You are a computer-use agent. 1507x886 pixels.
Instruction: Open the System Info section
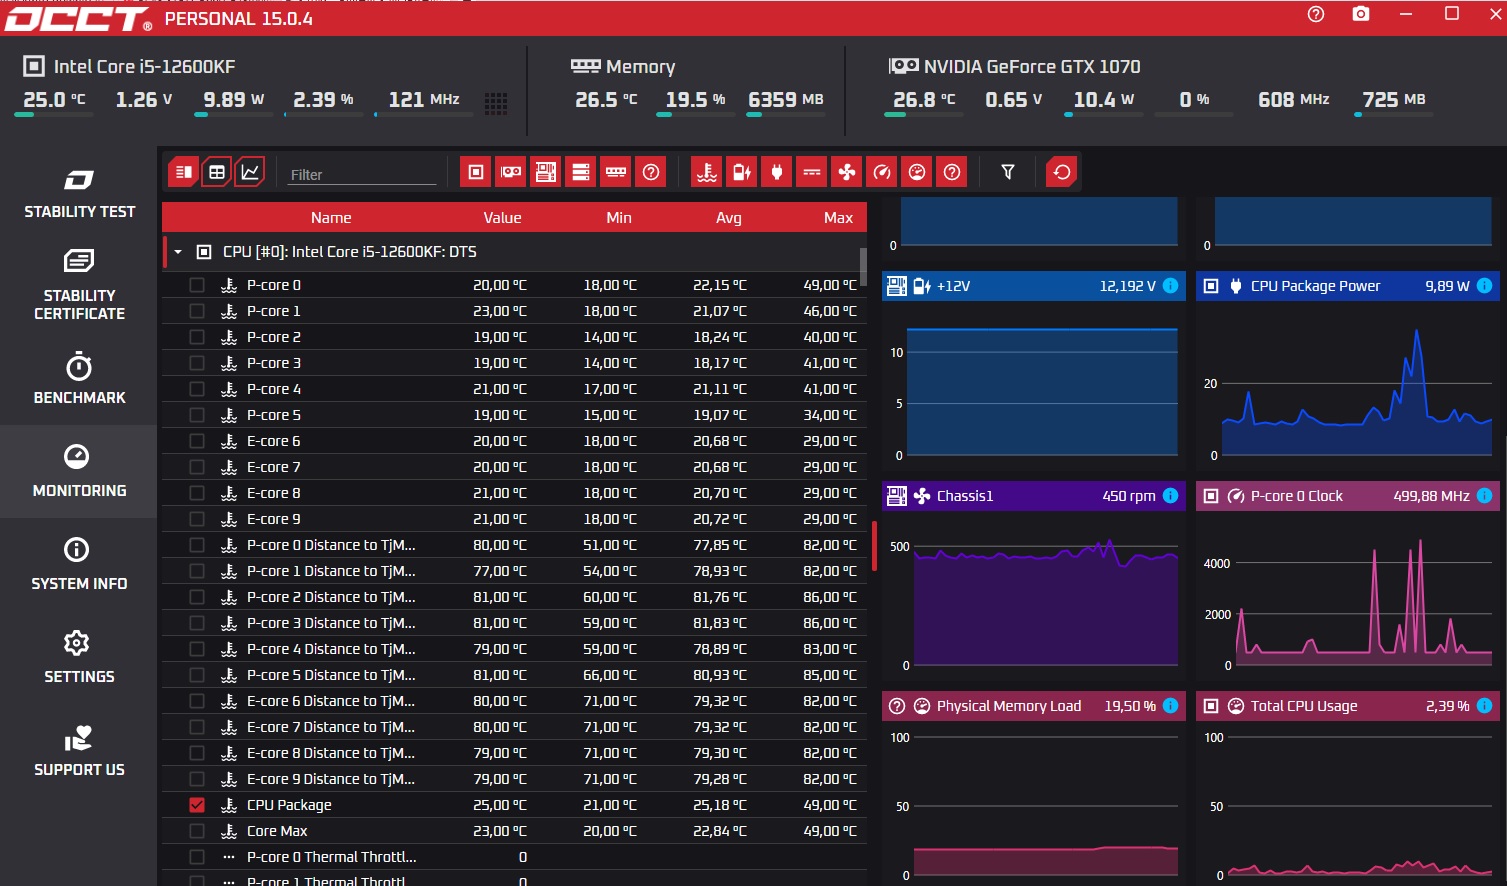79,564
